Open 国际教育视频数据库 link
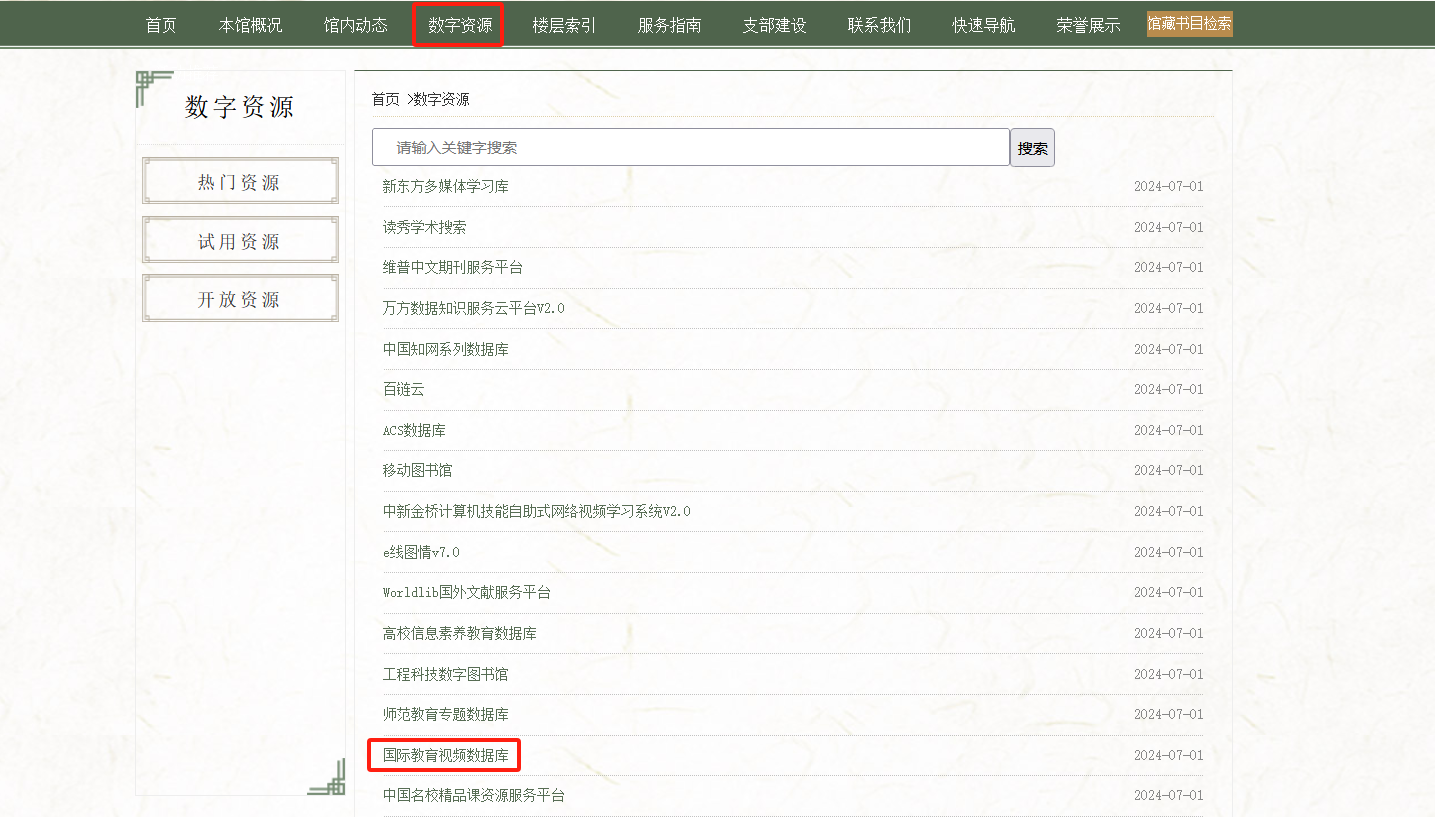This screenshot has height=817, width=1435. tap(446, 755)
